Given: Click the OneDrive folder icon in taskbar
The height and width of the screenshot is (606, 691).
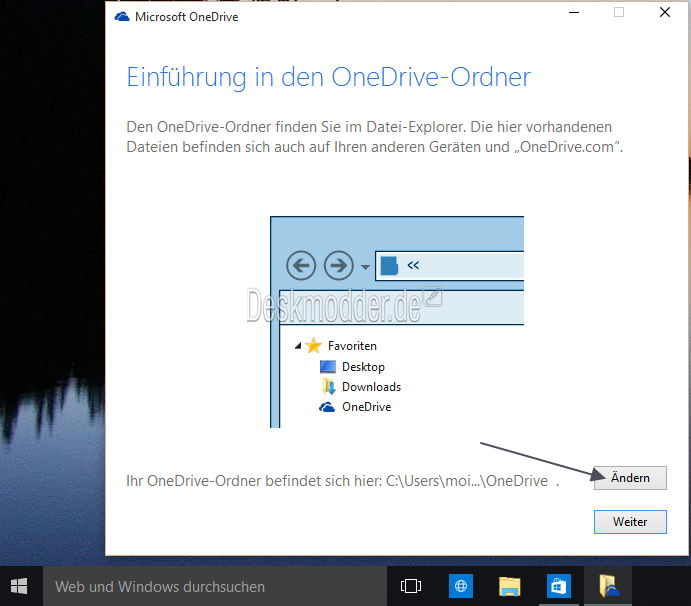Looking at the screenshot, I should (x=609, y=586).
